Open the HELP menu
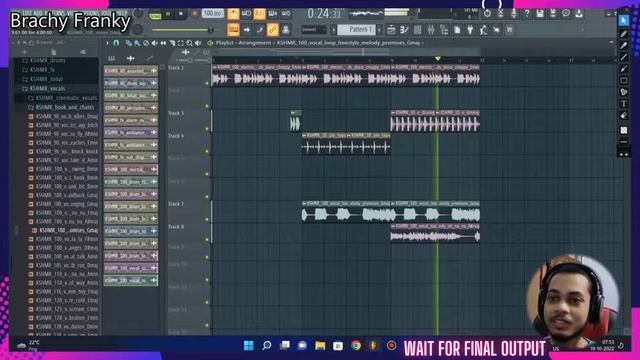 coord(121,13)
